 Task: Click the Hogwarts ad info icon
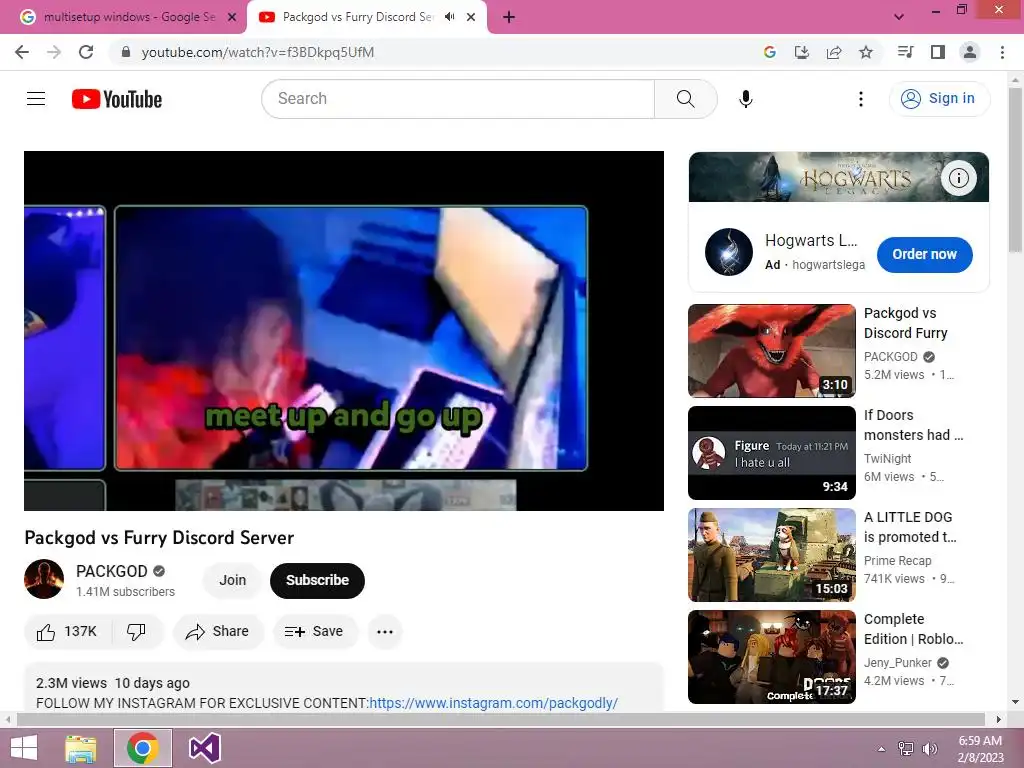click(958, 178)
